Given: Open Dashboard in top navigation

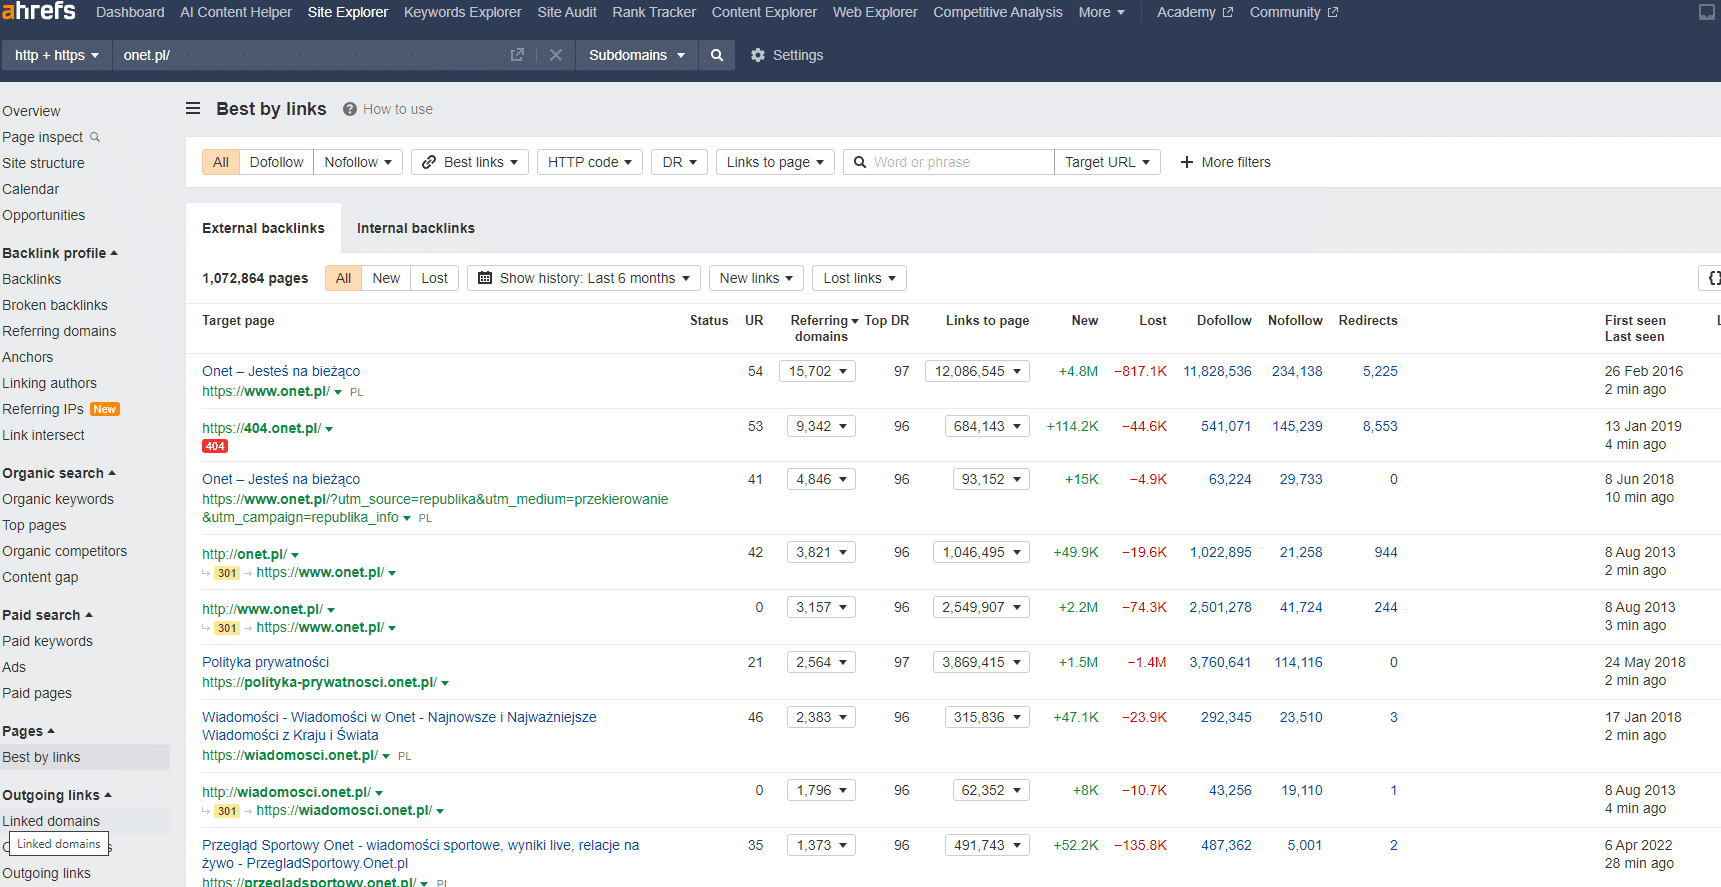Looking at the screenshot, I should (x=130, y=12).
